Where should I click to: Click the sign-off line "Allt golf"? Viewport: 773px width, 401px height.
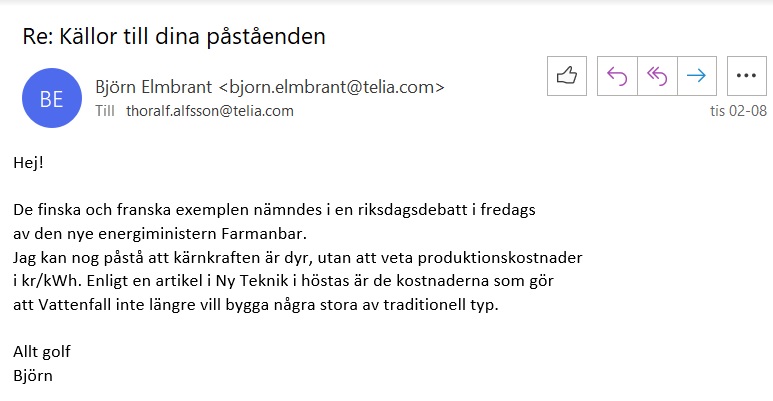42,352
